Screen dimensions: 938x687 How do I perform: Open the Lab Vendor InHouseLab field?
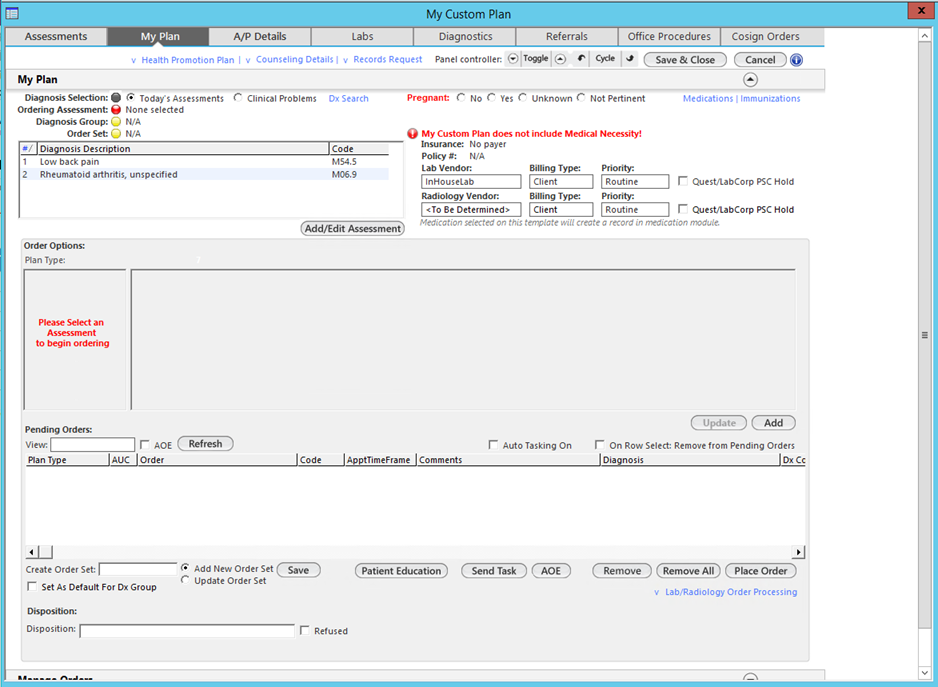coord(471,181)
